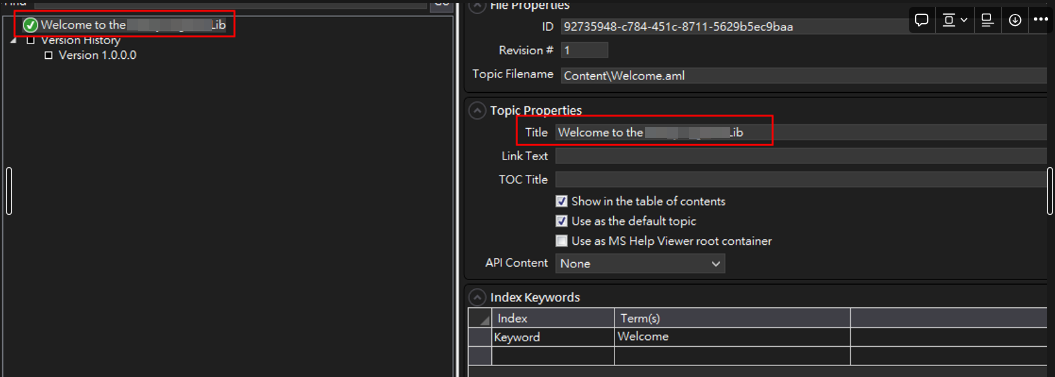Screen dimensions: 1055x377
Task: Uncheck Show in the table of contents
Action: (561, 201)
